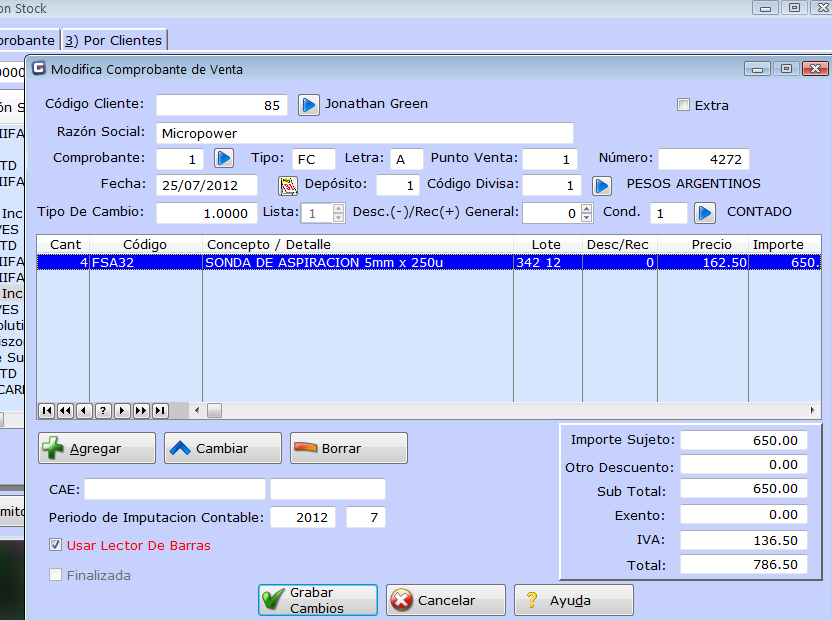Image resolution: width=832 pixels, height=620 pixels.
Task: Click the Lista spinner up arrow
Action: (338, 208)
